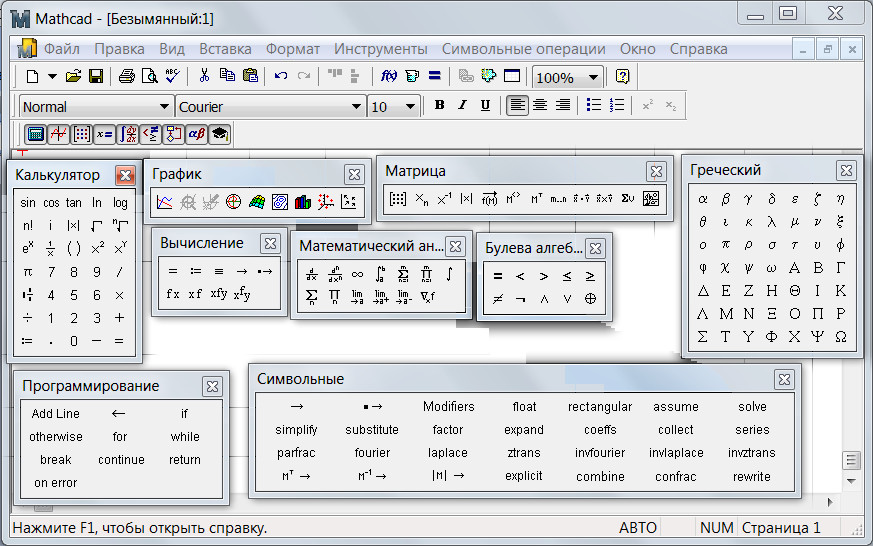
Task: Toggle Bold text formatting
Action: (x=439, y=105)
